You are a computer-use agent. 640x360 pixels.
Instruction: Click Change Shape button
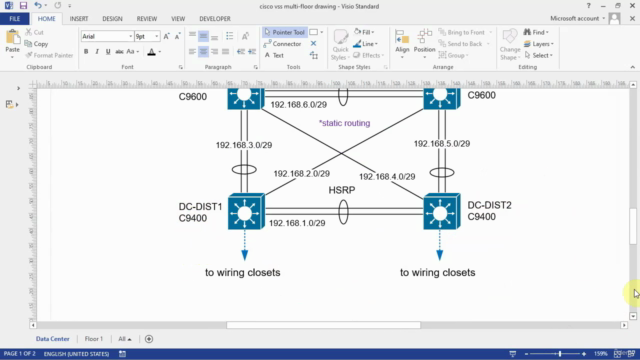click(510, 45)
